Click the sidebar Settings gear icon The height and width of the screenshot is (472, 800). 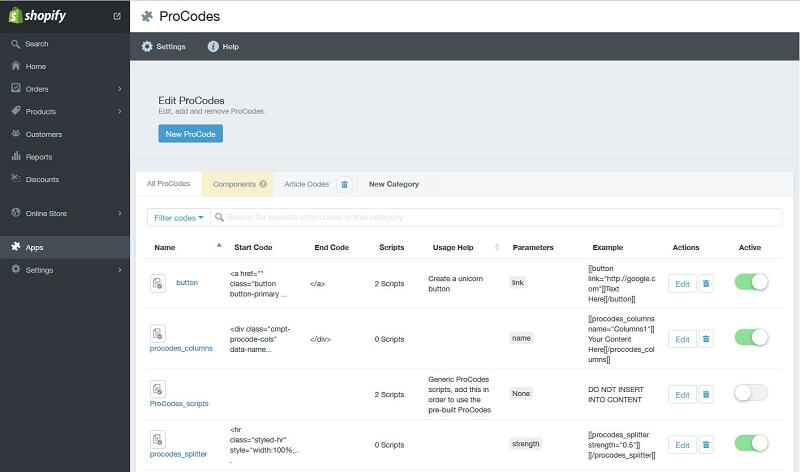pyautogui.click(x=16, y=269)
